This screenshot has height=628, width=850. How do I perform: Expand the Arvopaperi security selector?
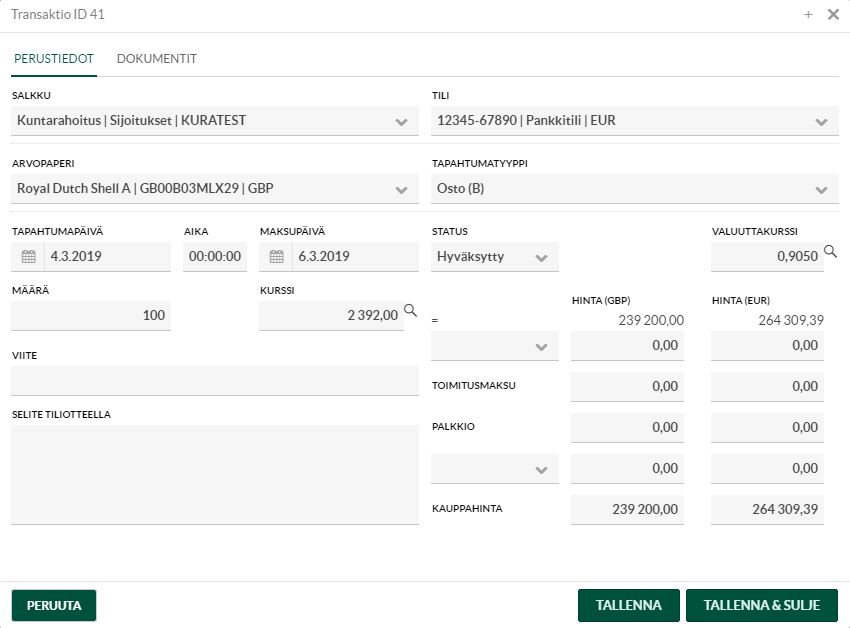point(401,189)
